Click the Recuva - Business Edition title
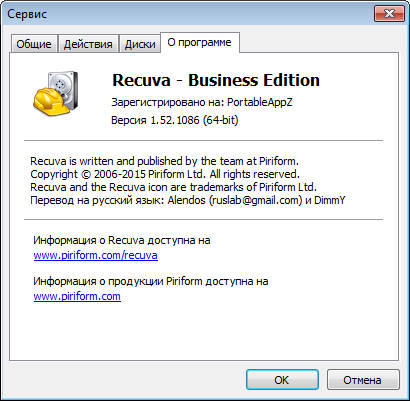 [x=216, y=80]
